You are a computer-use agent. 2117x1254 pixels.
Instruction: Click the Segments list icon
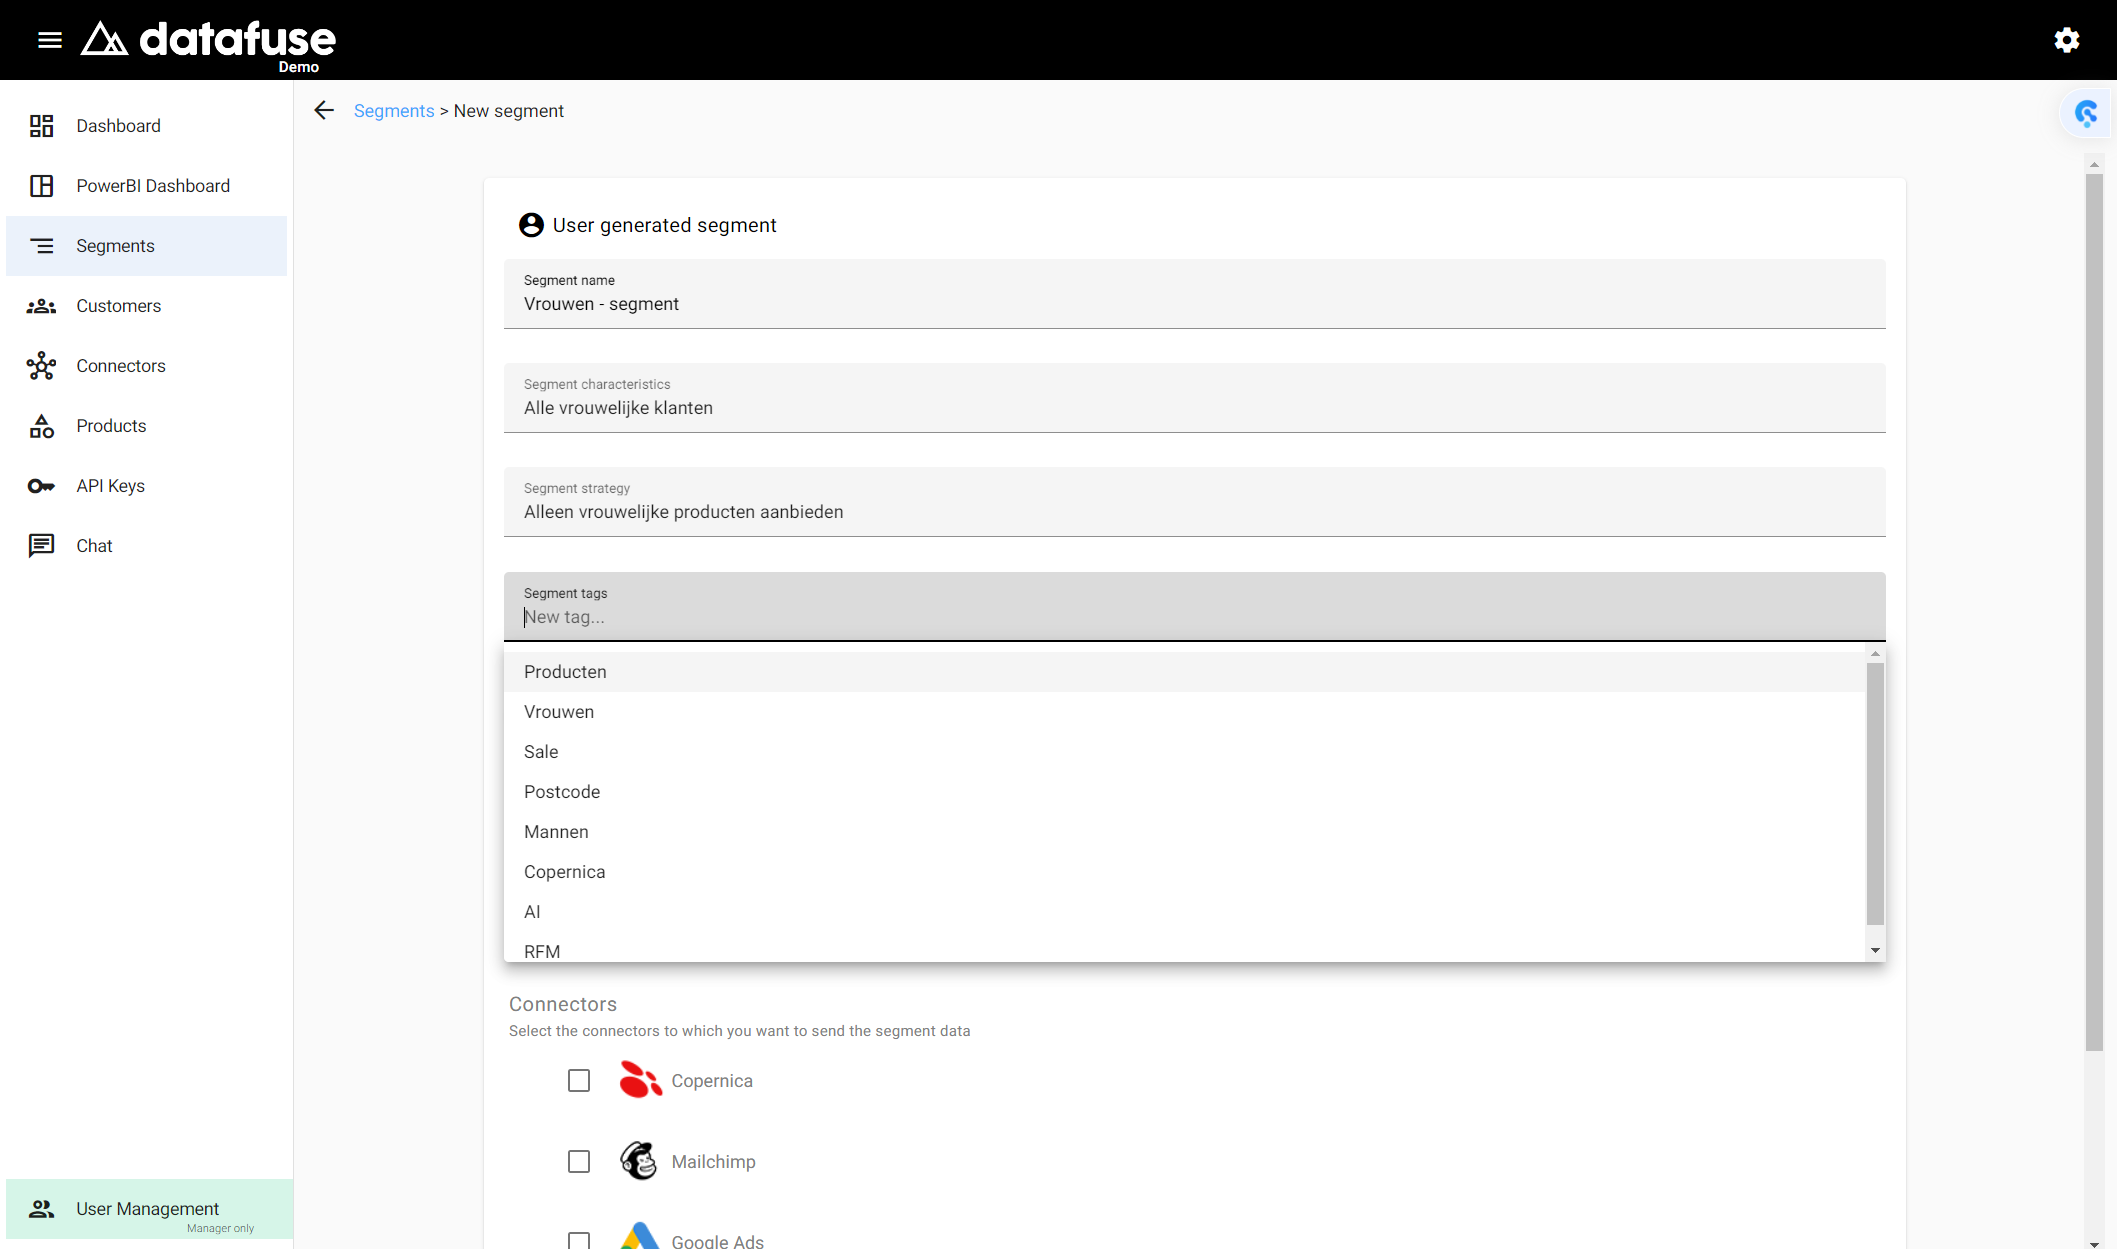[41, 246]
